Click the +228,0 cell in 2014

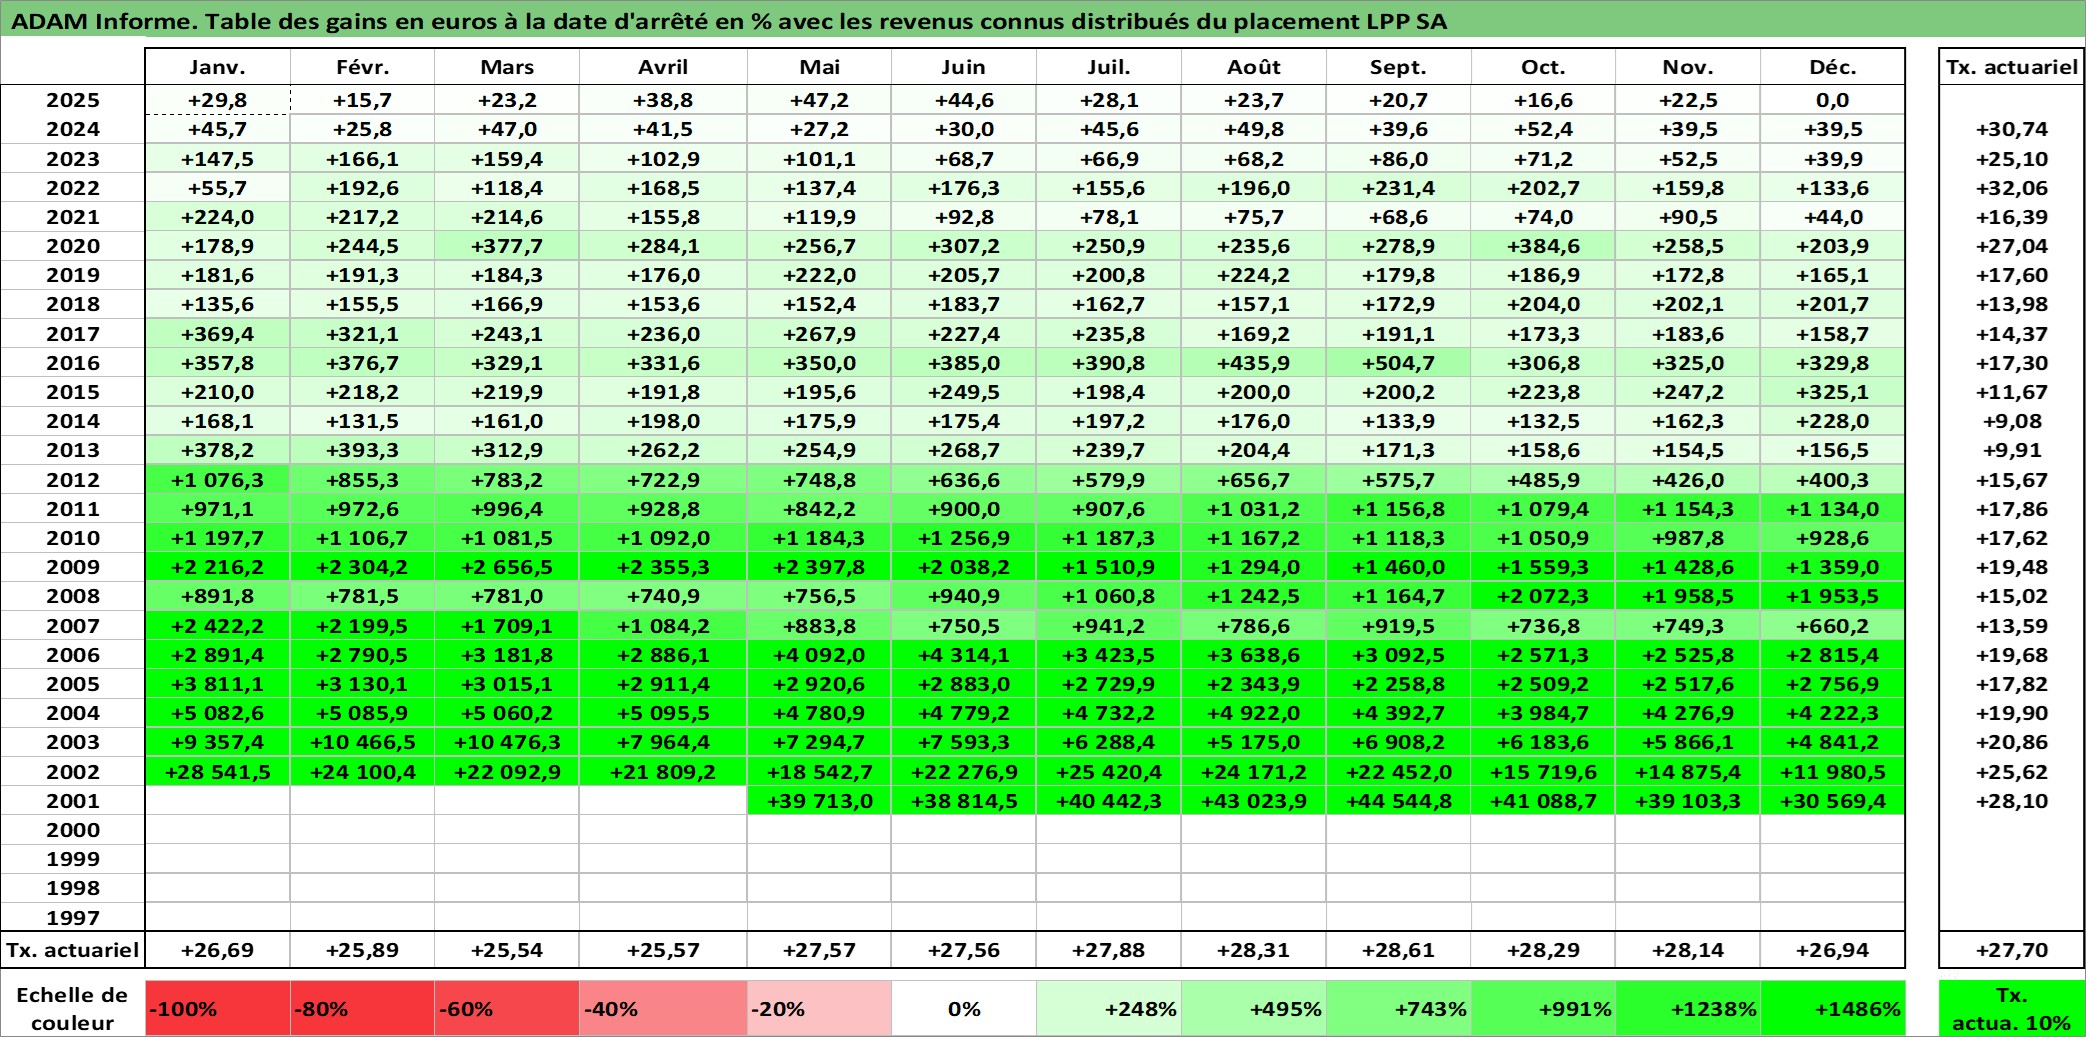(1832, 421)
